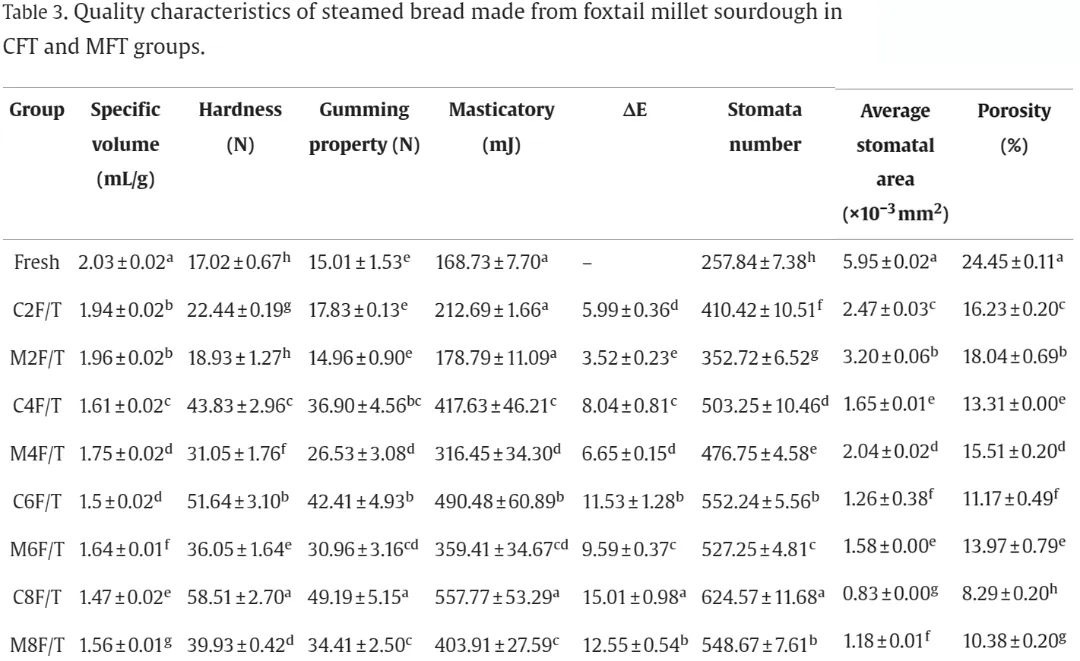Click the Specific volume column header
The image size is (1080, 661).
pyautogui.click(x=125, y=144)
